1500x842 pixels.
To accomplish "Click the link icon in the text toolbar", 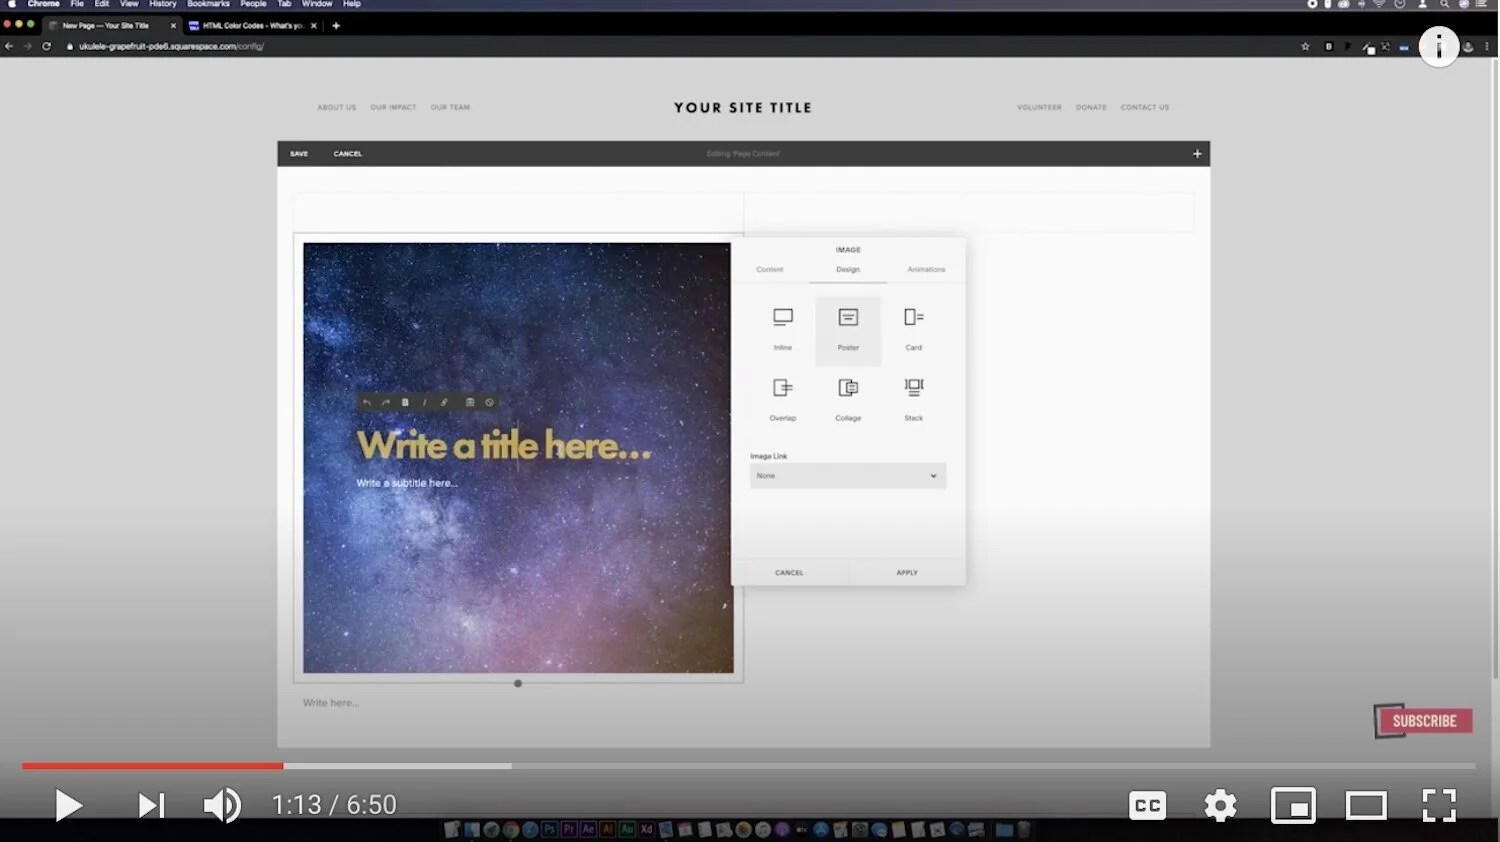I will click(444, 402).
